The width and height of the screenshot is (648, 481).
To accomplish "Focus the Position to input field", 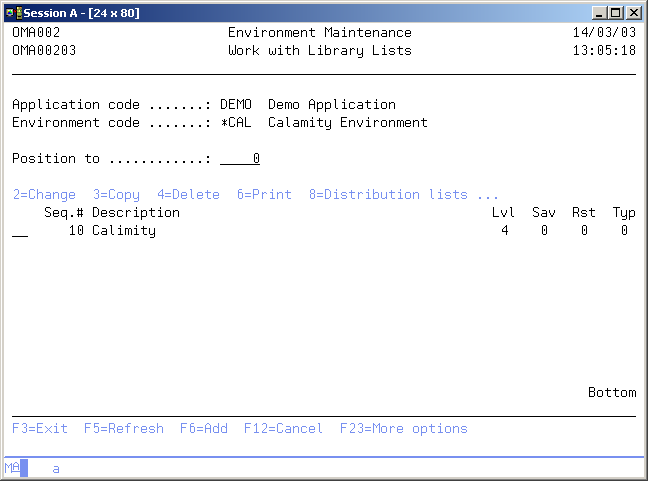I will click(x=240, y=159).
